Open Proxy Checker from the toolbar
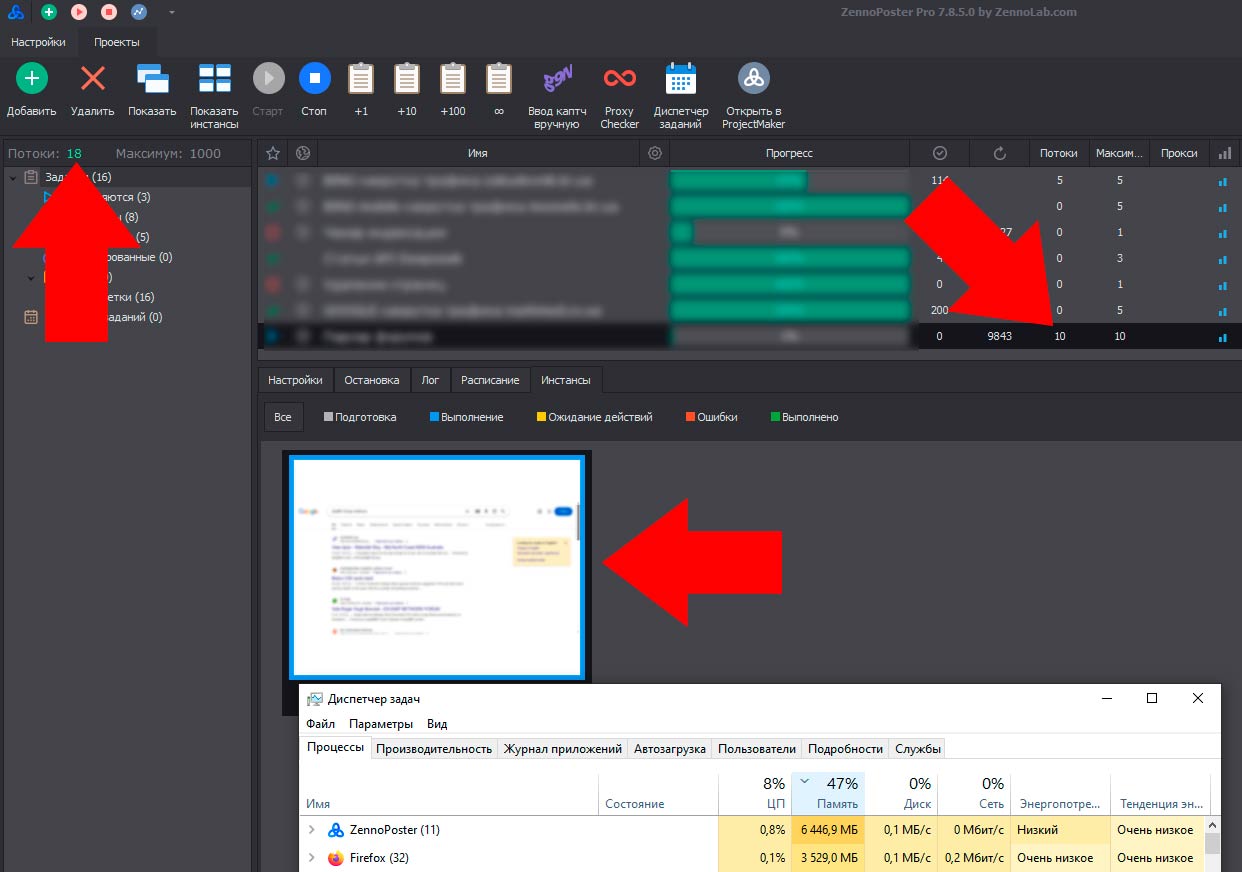The height and width of the screenshot is (872, 1242). point(619,79)
